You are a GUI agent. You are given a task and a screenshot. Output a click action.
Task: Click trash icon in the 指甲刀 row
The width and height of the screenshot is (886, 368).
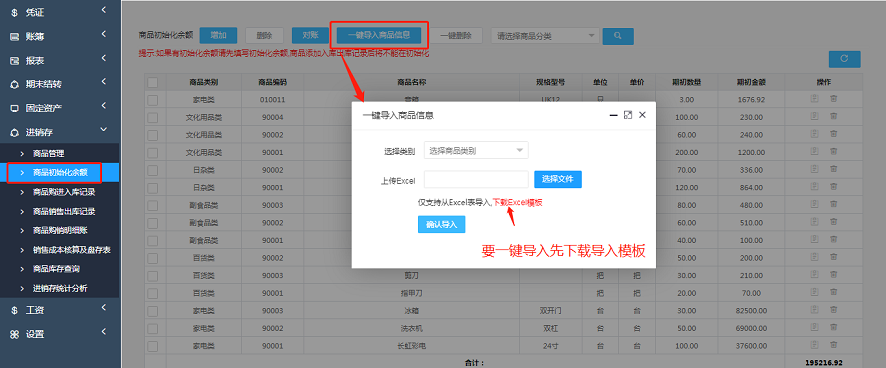pyautogui.click(x=833, y=293)
